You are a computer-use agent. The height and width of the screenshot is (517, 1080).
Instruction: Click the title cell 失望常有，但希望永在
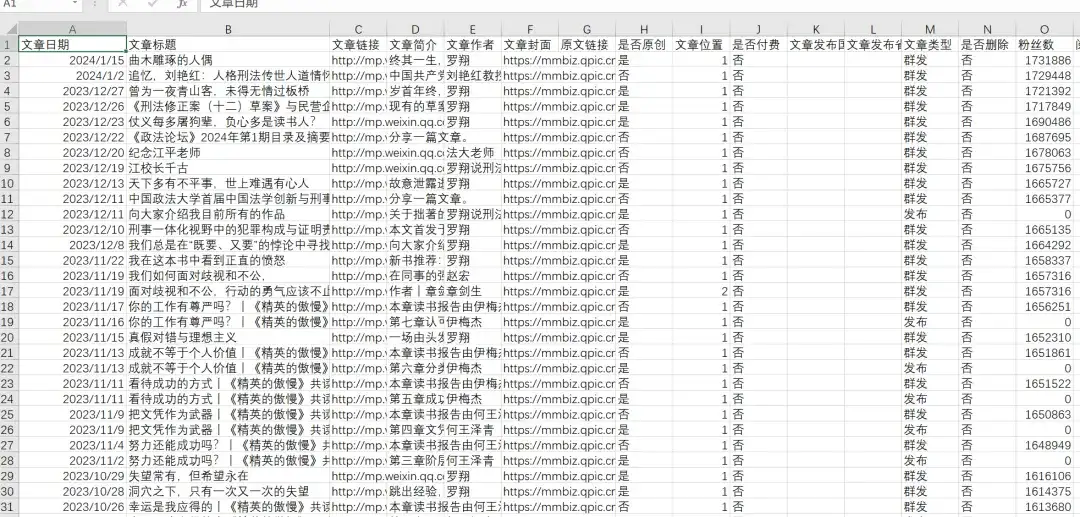228,476
